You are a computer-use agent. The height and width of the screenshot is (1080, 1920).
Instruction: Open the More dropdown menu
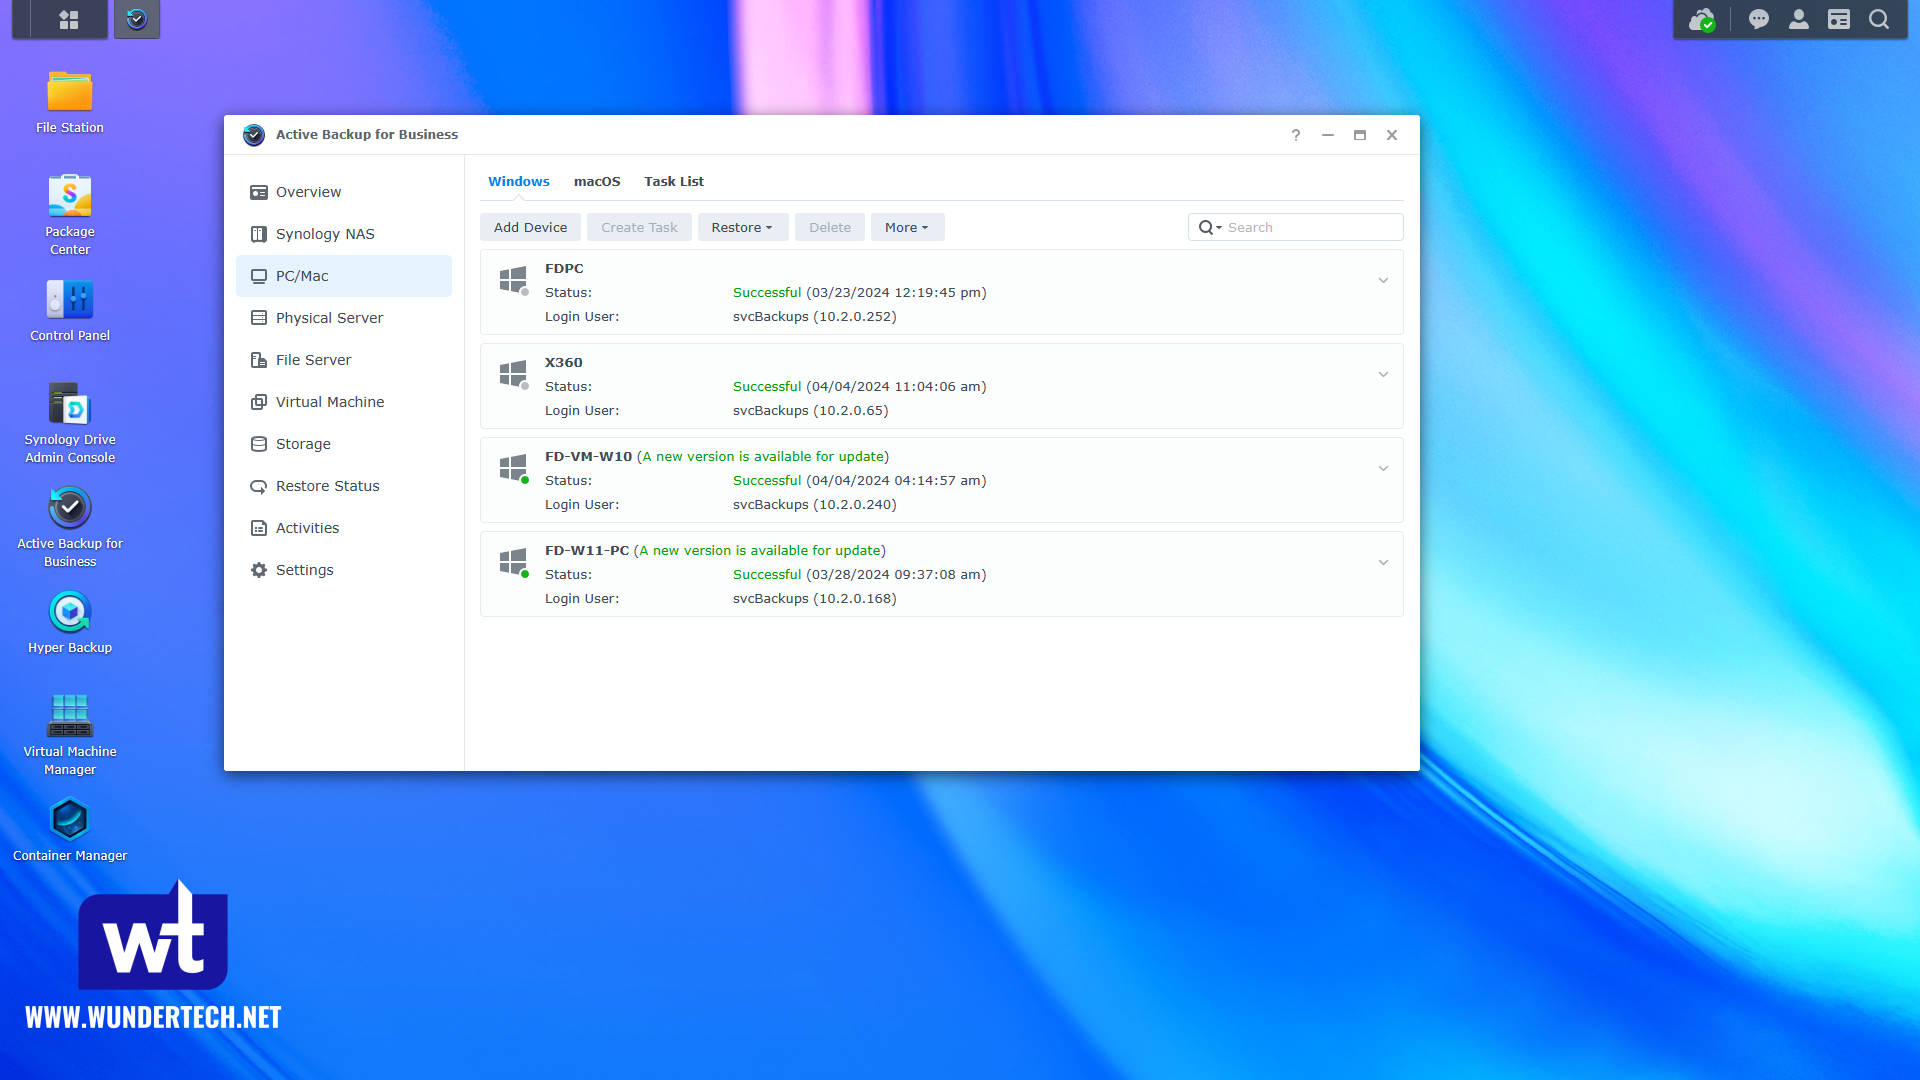[906, 227]
